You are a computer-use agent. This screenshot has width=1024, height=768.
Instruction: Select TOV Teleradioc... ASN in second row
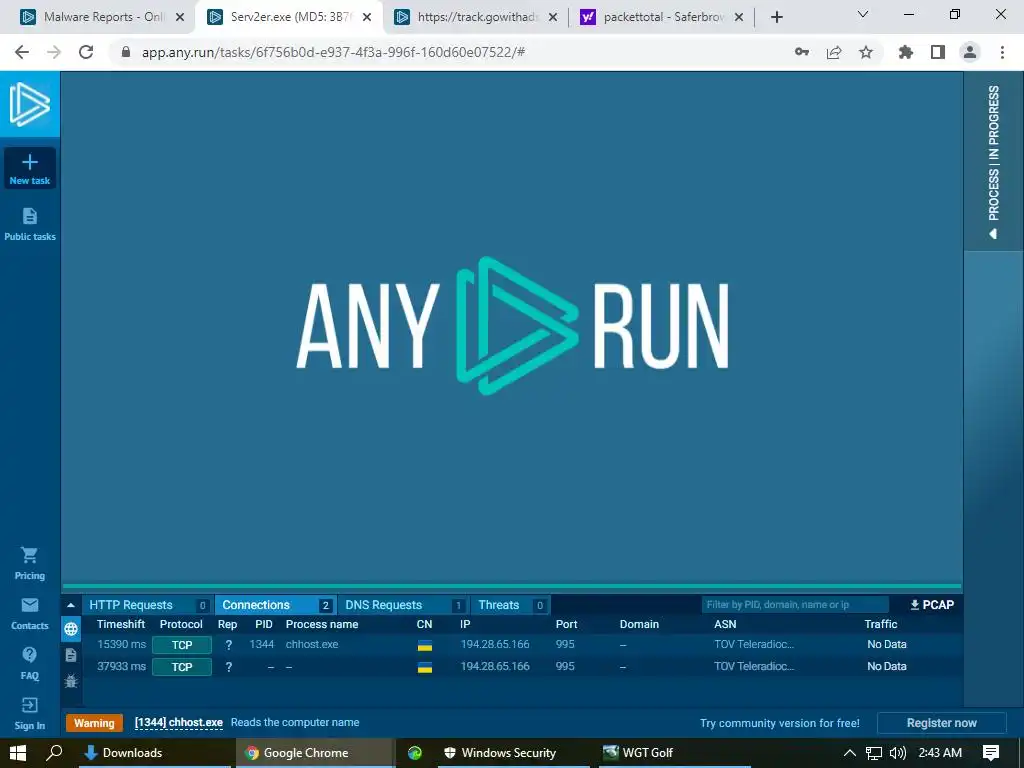(x=754, y=666)
